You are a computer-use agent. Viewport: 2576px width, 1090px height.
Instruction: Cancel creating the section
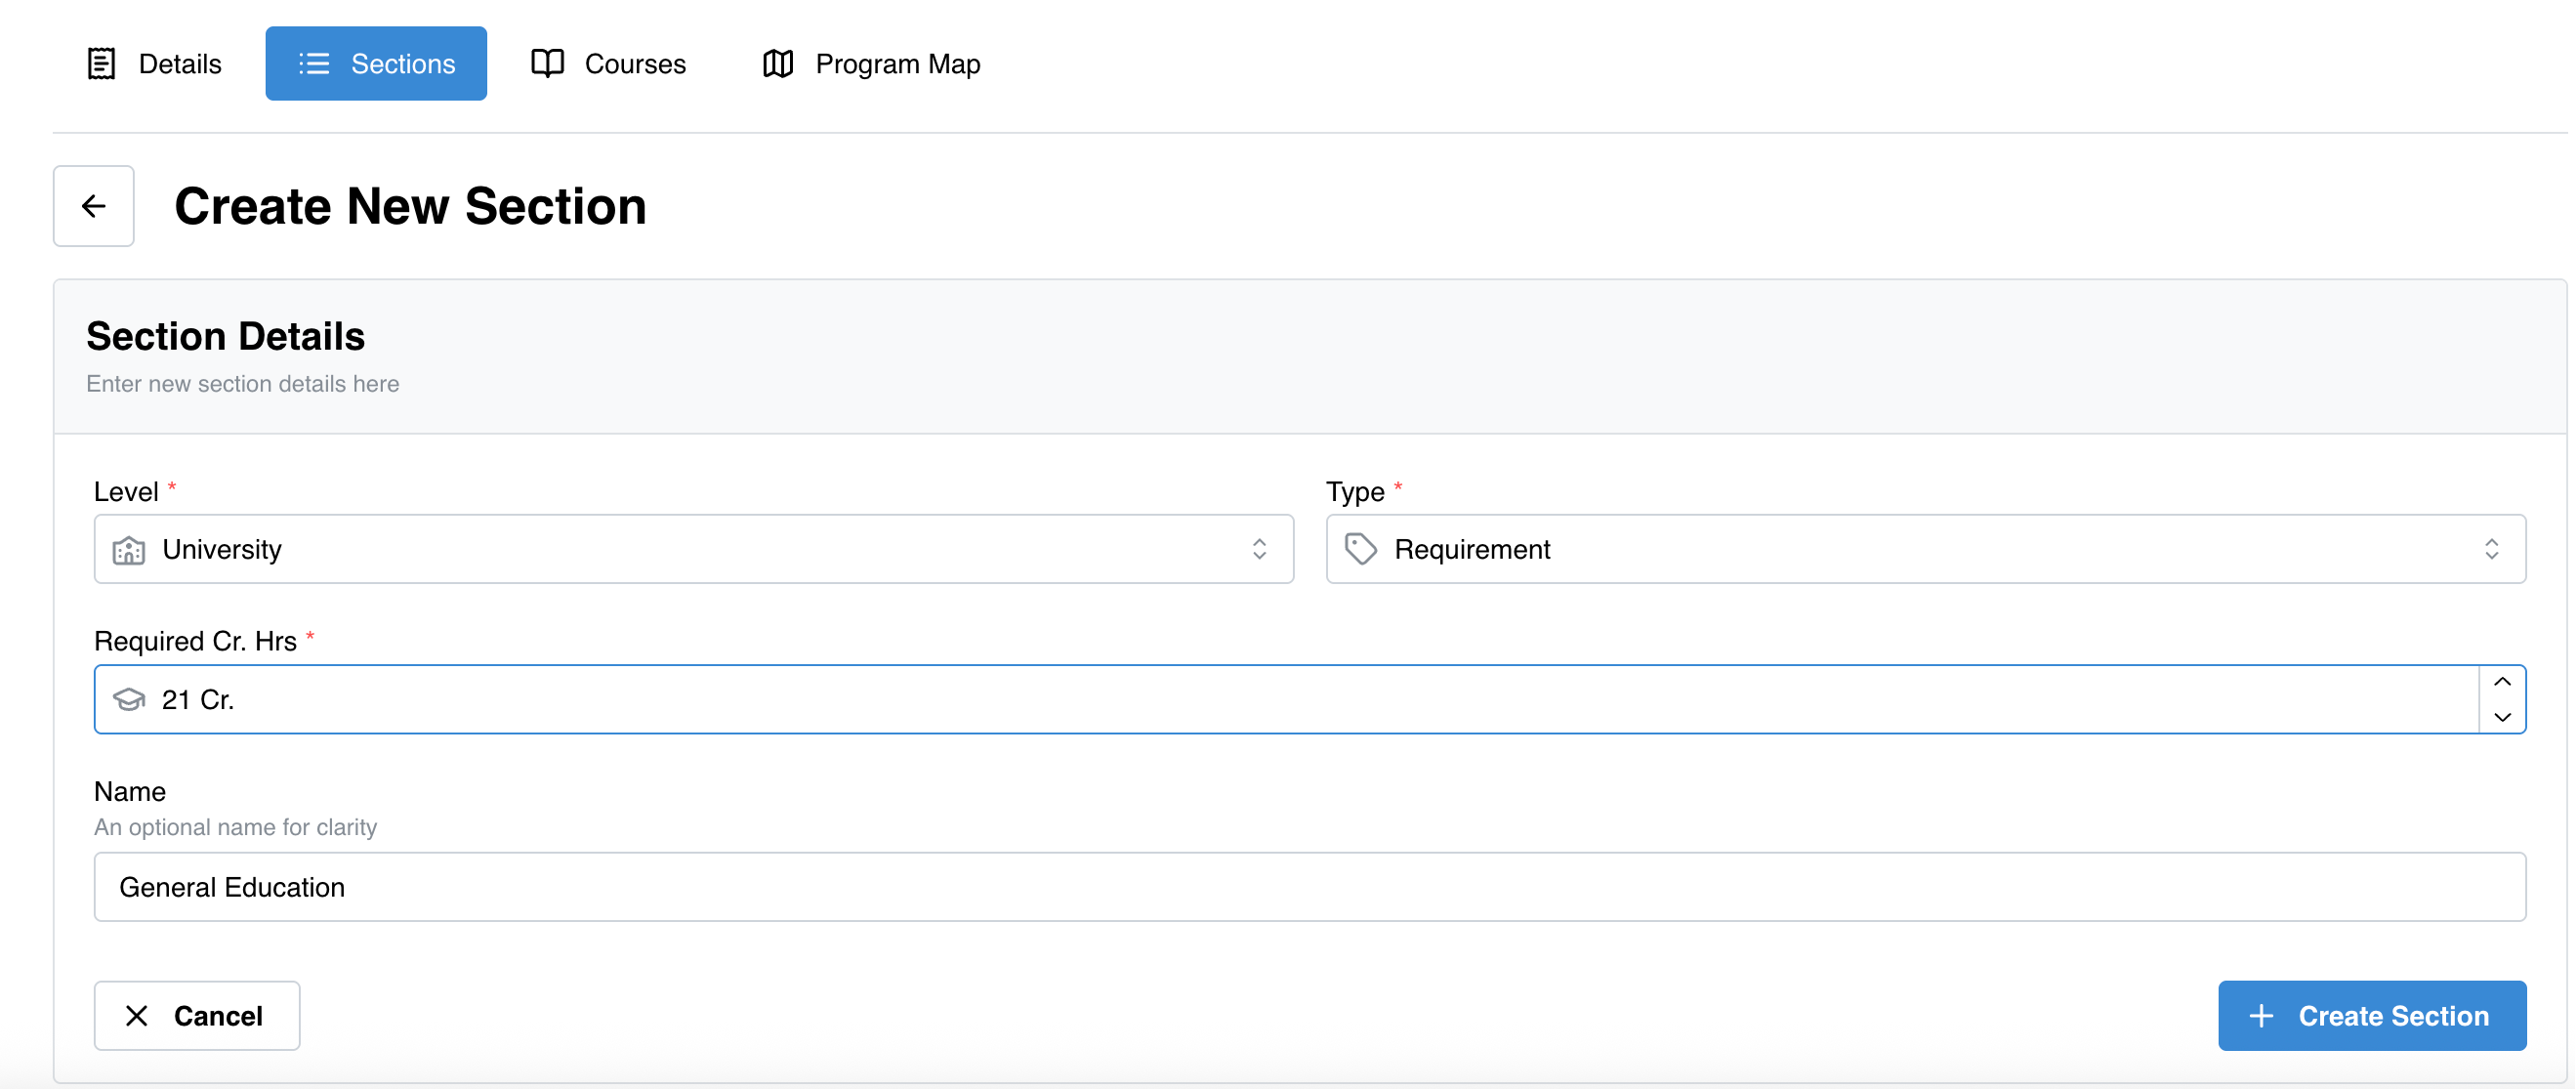[x=197, y=1017]
